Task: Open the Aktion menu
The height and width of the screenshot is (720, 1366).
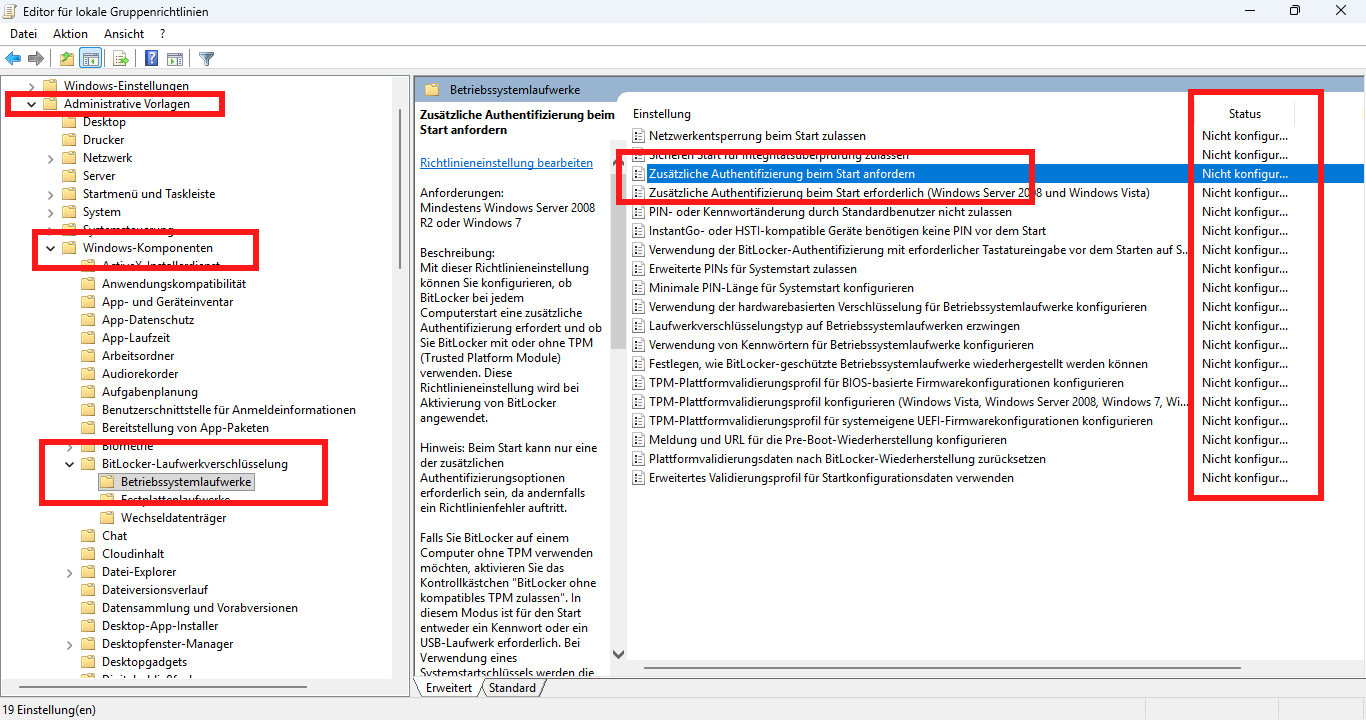Action: pos(71,34)
